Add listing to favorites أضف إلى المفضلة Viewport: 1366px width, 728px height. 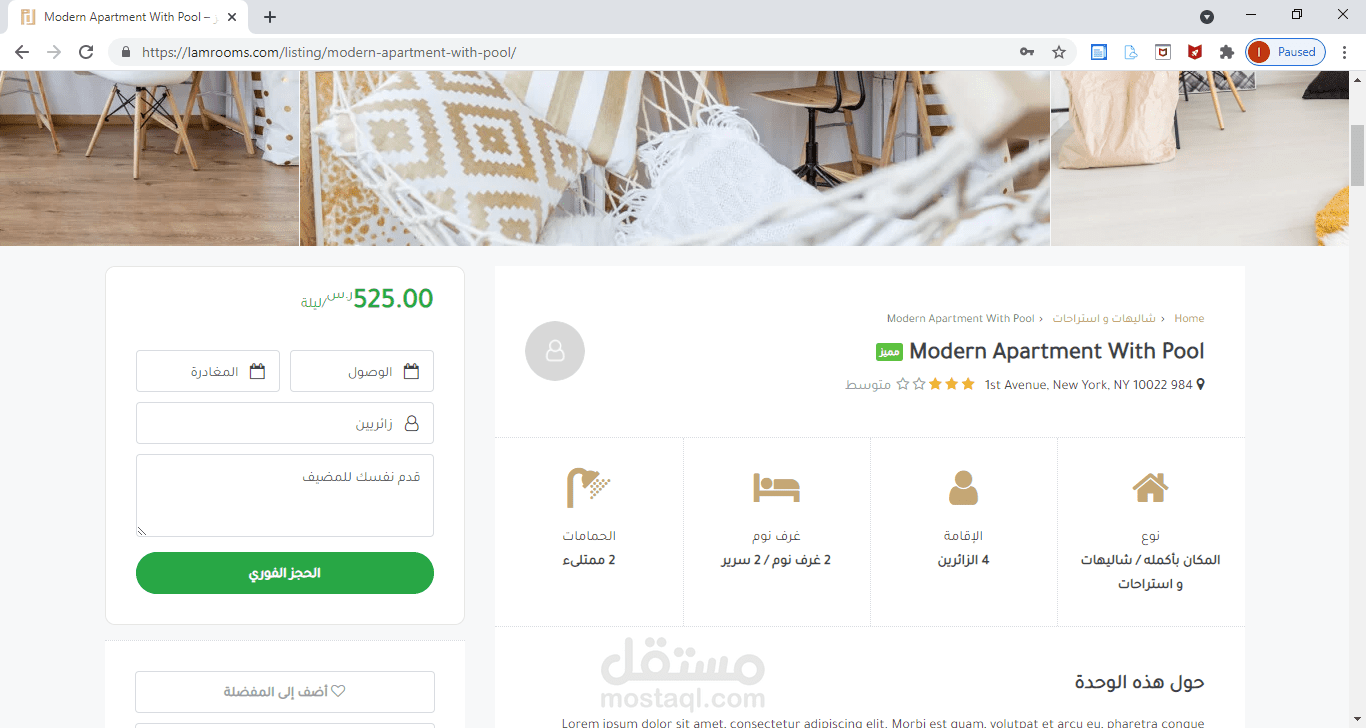point(285,692)
